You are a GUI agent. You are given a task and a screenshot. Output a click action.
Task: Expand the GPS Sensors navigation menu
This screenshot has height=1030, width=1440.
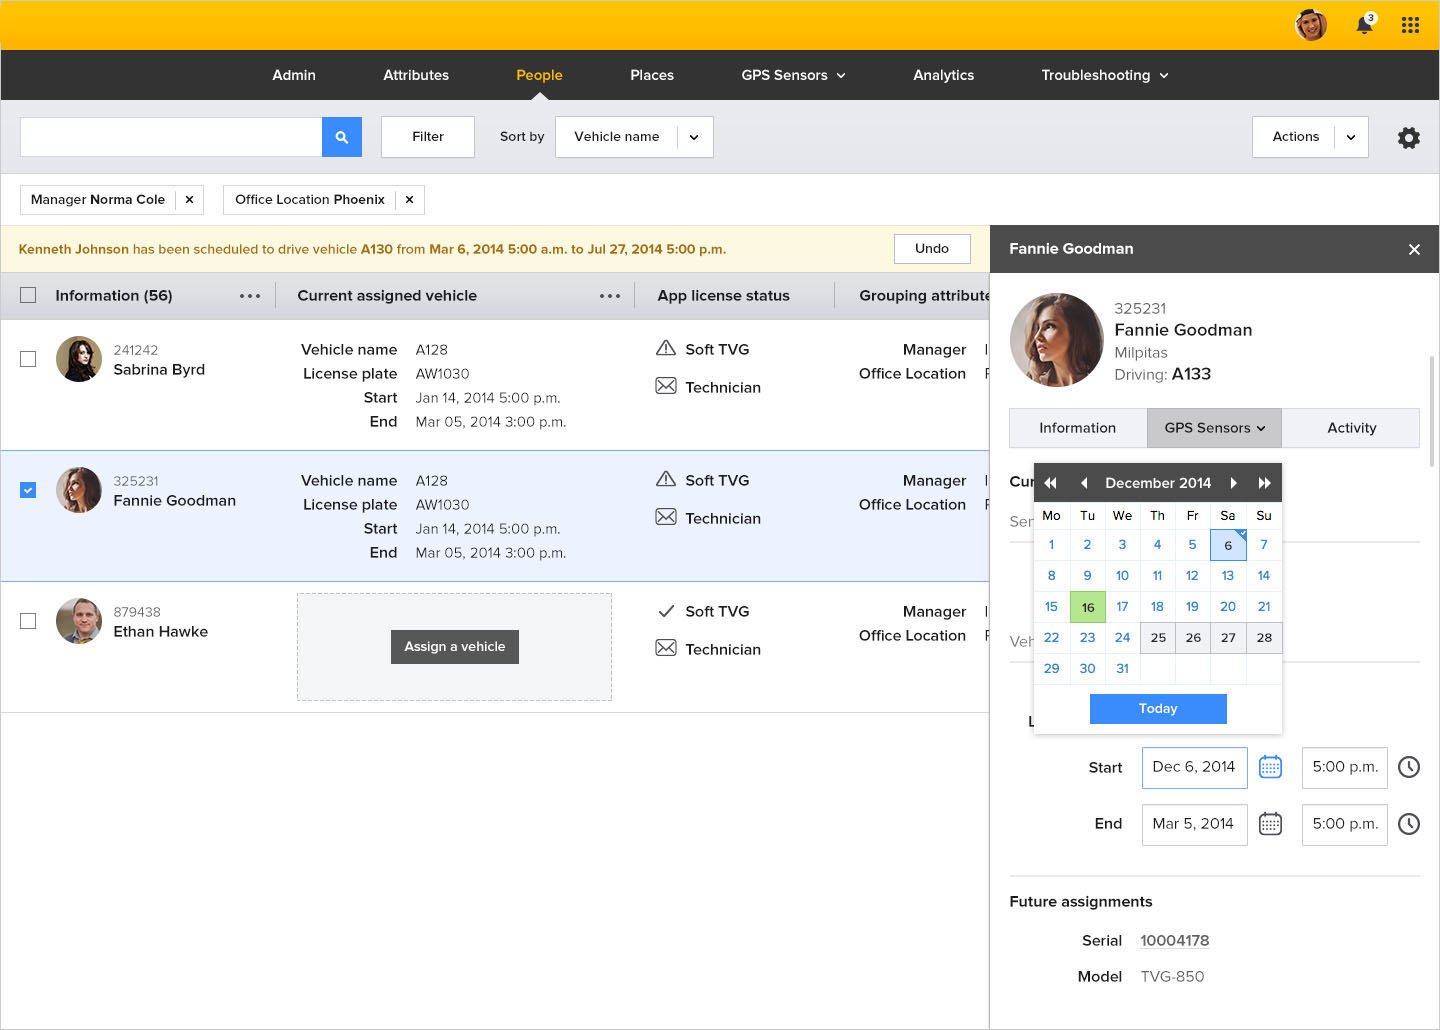coord(793,75)
